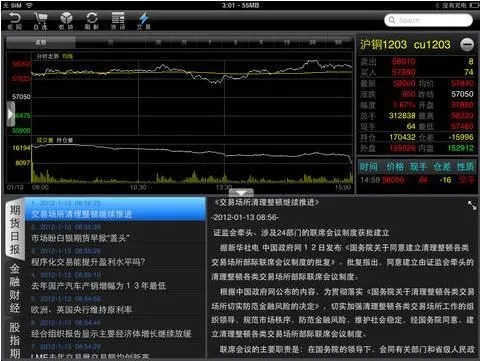Open news 去年国产汽车产销增幅为13年最低
The width and height of the screenshot is (480, 361).
click(115, 281)
